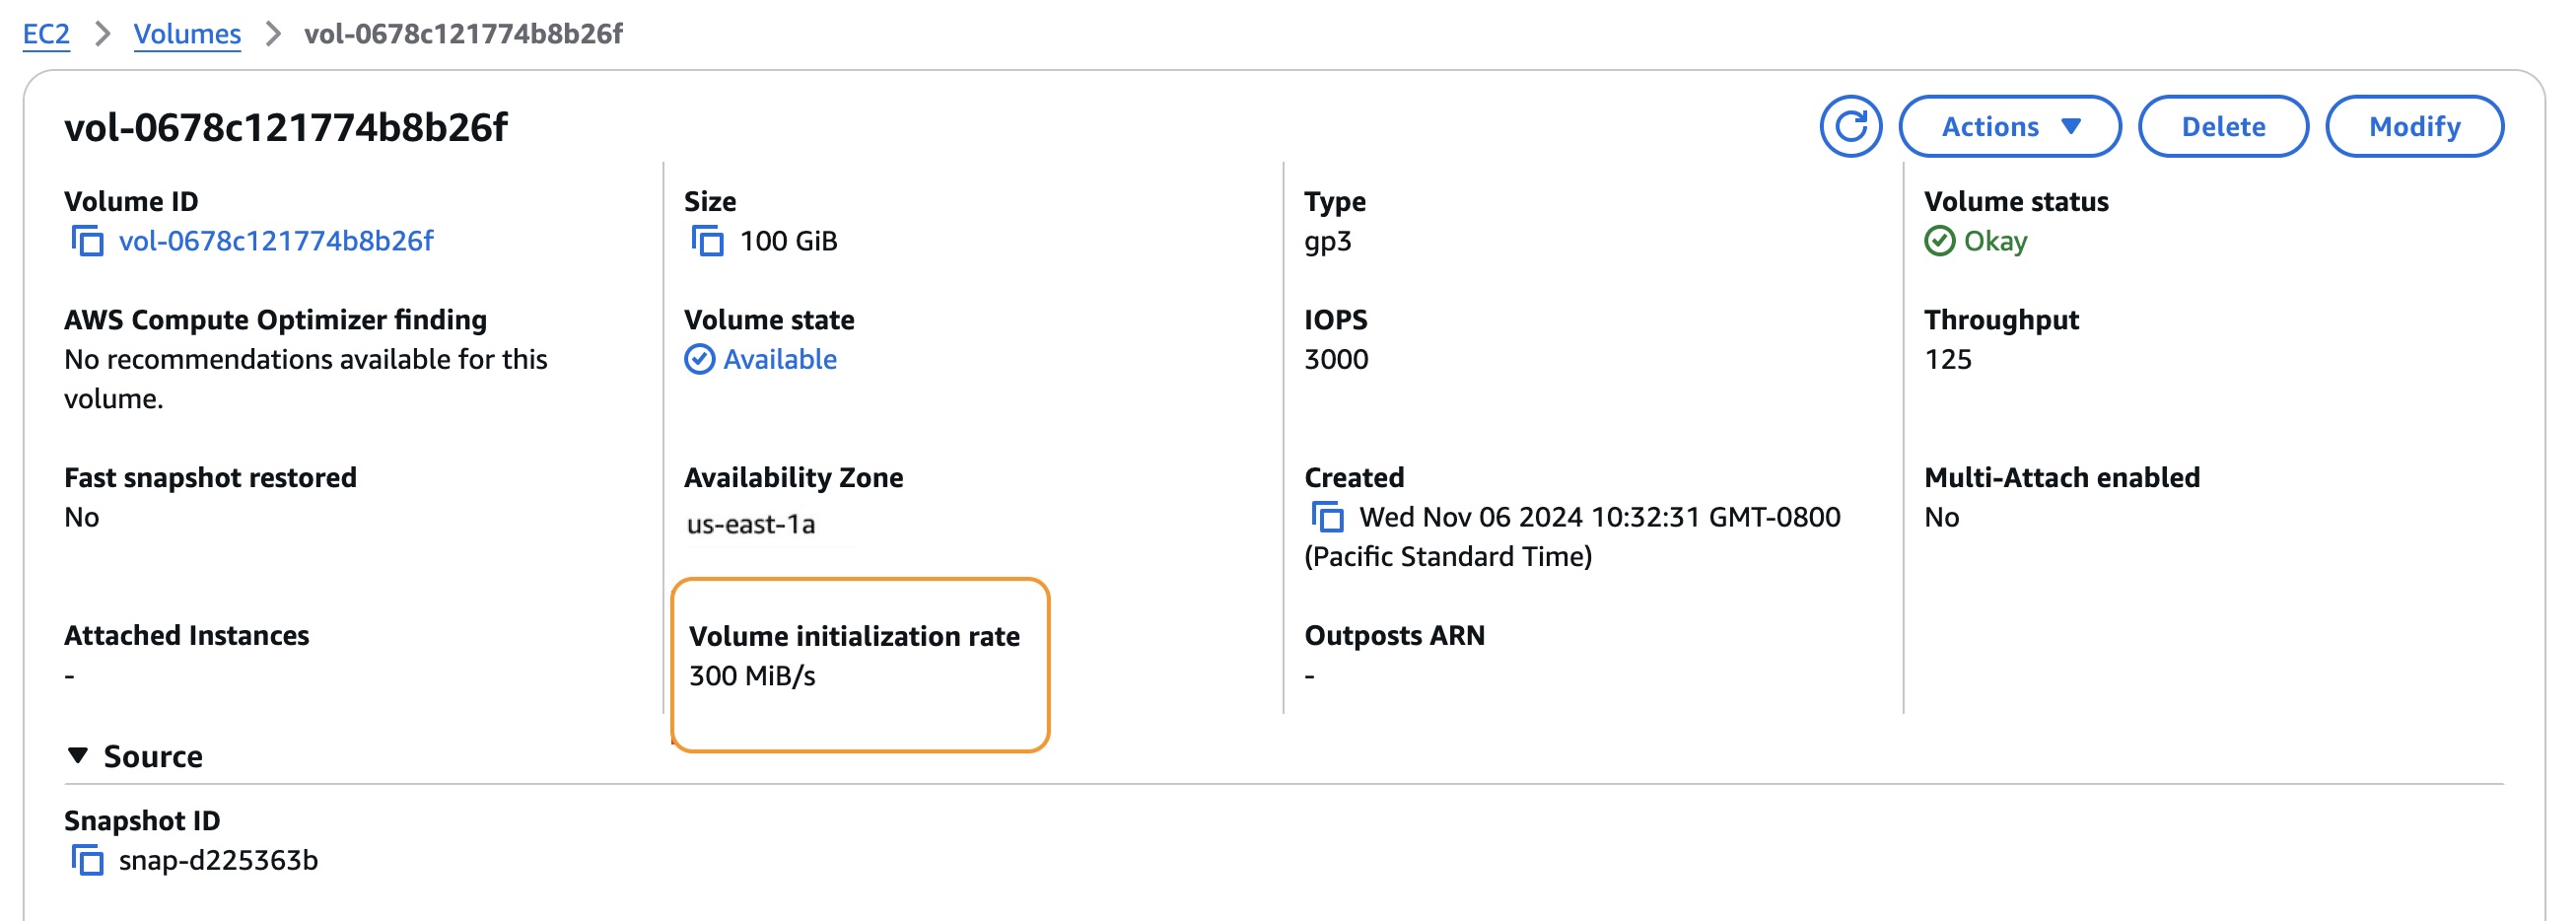Click the snap-d225363b snapshot text
2576x921 pixels.
tap(218, 860)
